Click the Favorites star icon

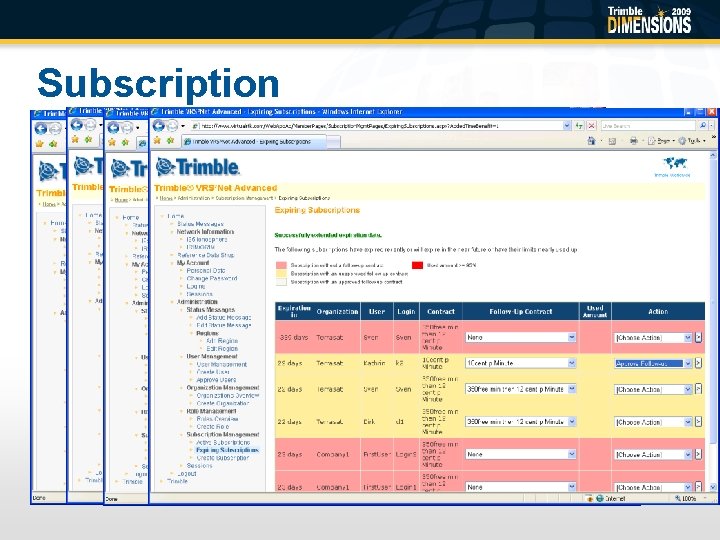point(159,141)
